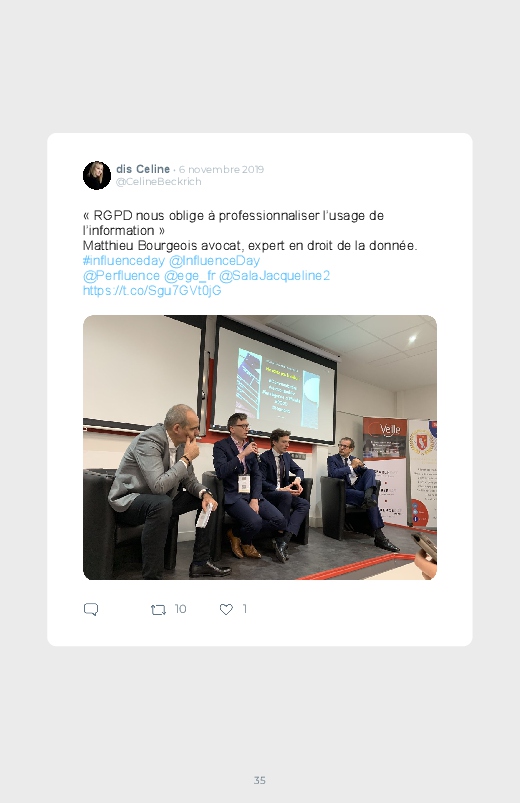Click the dis Celine display name
This screenshot has height=803, width=520.
pyautogui.click(x=143, y=169)
